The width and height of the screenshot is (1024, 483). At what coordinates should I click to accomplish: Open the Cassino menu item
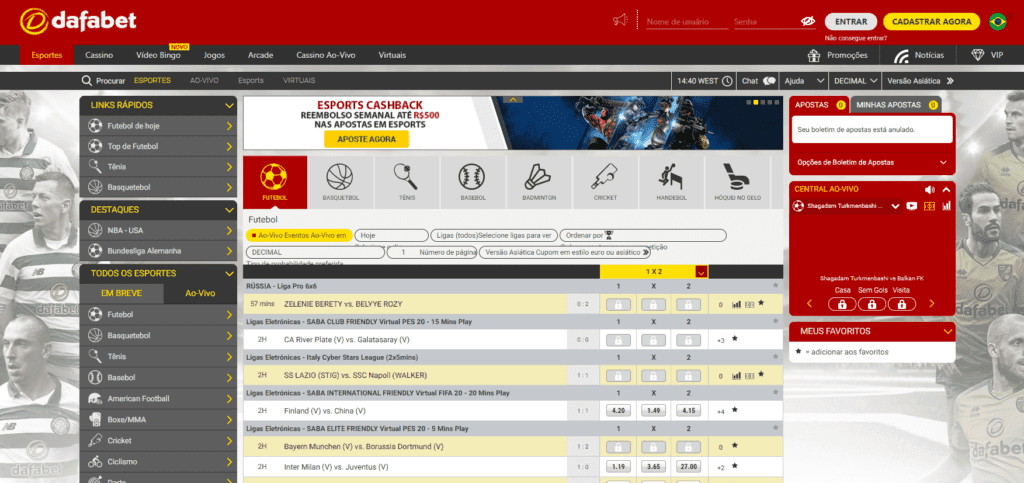click(x=99, y=55)
